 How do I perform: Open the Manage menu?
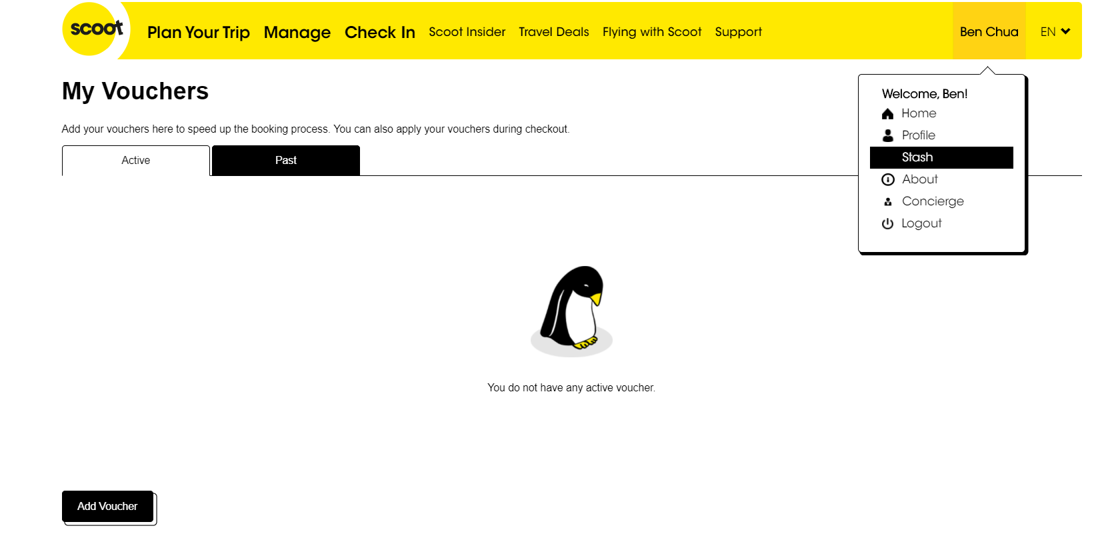297,33
